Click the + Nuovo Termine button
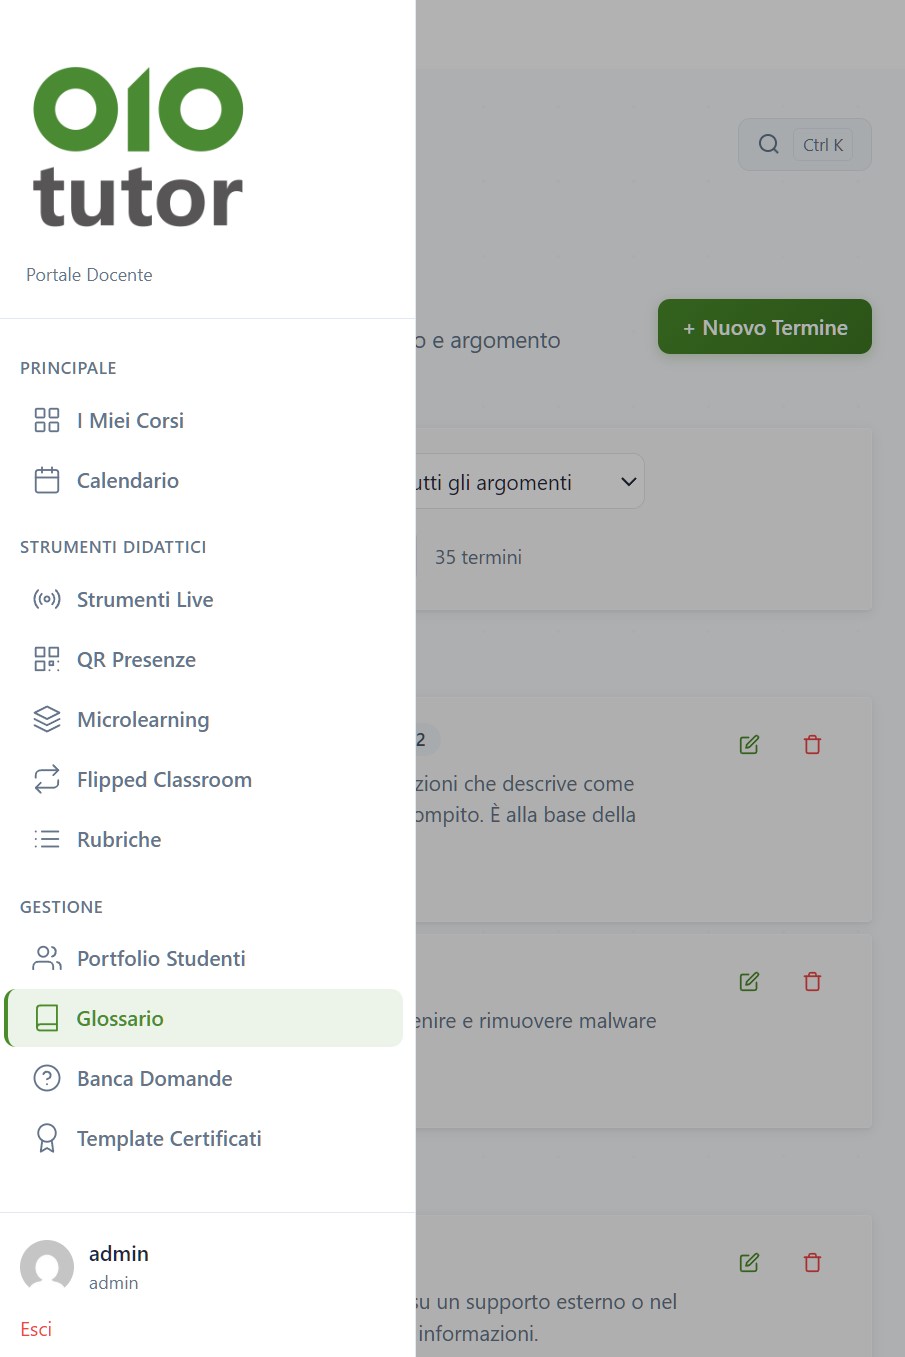 [x=764, y=327]
